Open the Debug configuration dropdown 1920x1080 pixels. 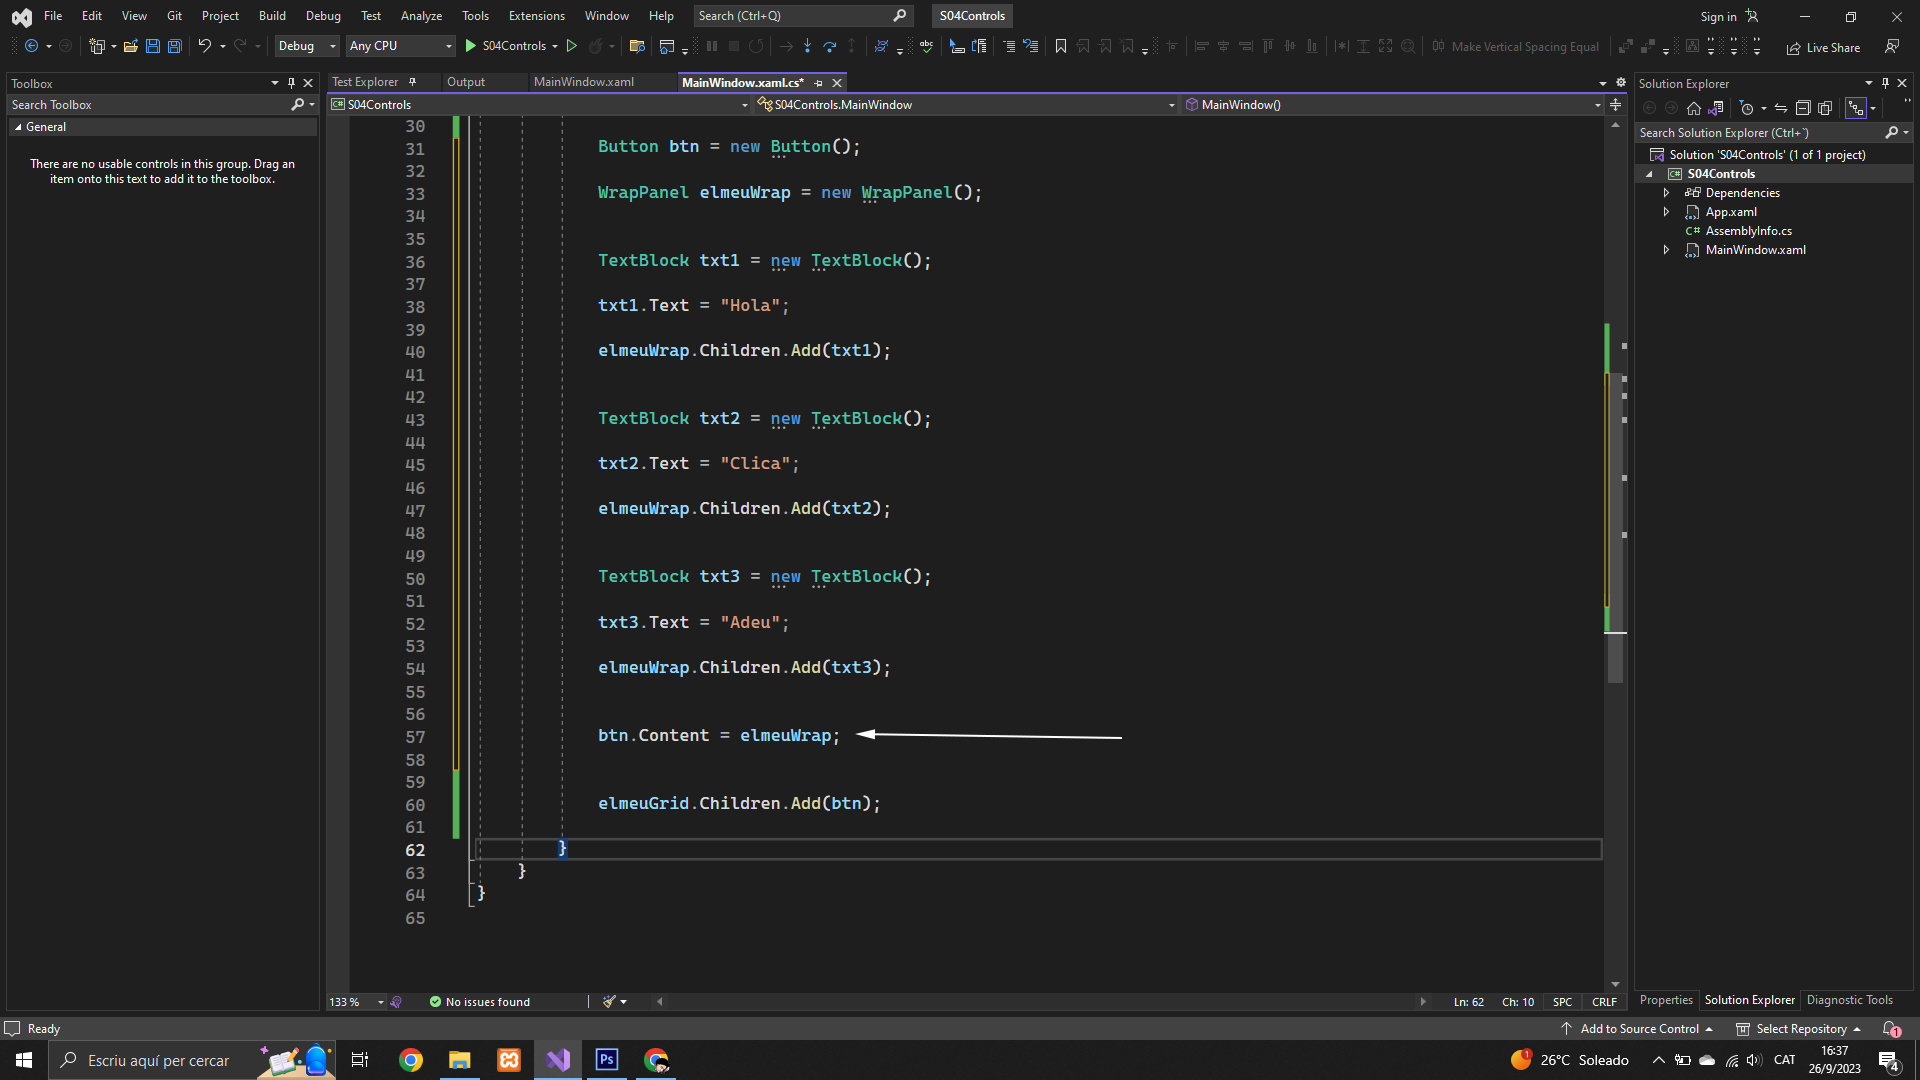coord(307,46)
